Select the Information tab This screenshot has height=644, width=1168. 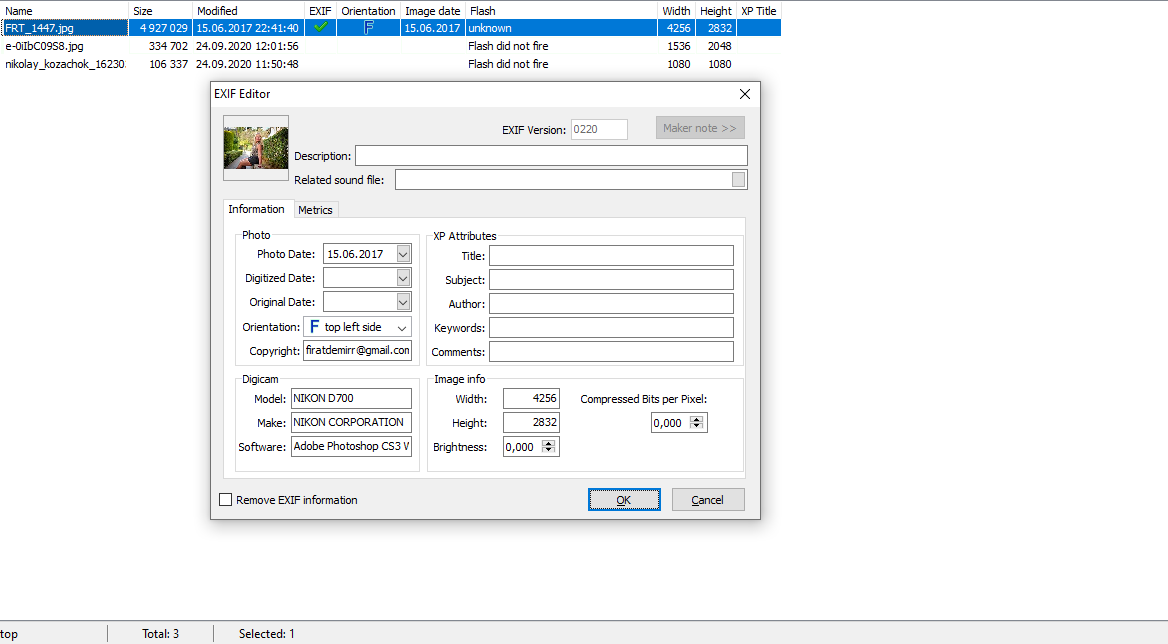[x=256, y=209]
